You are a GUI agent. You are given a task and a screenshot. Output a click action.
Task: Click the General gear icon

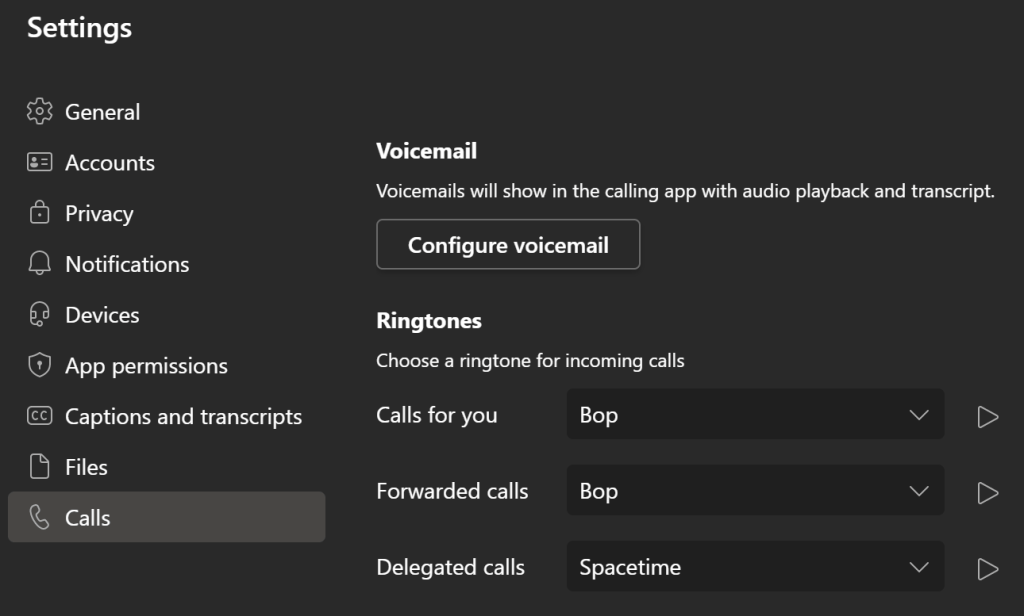click(40, 112)
